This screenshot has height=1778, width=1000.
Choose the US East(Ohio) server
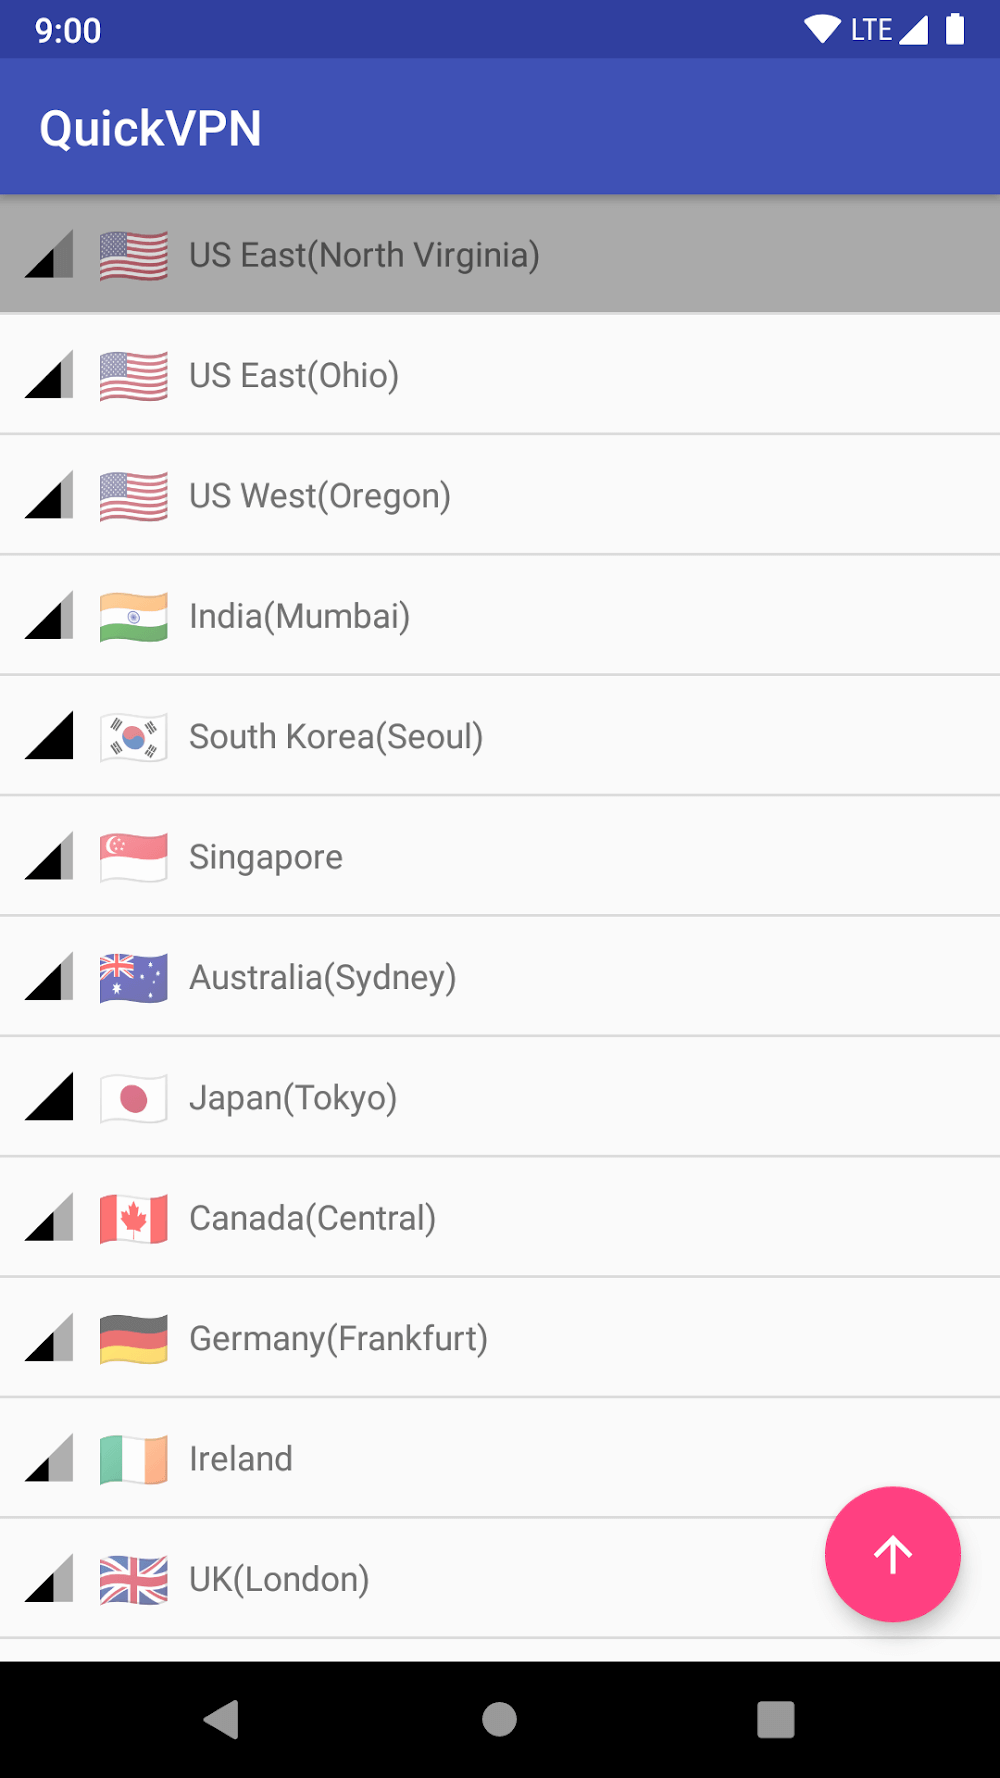tap(294, 376)
